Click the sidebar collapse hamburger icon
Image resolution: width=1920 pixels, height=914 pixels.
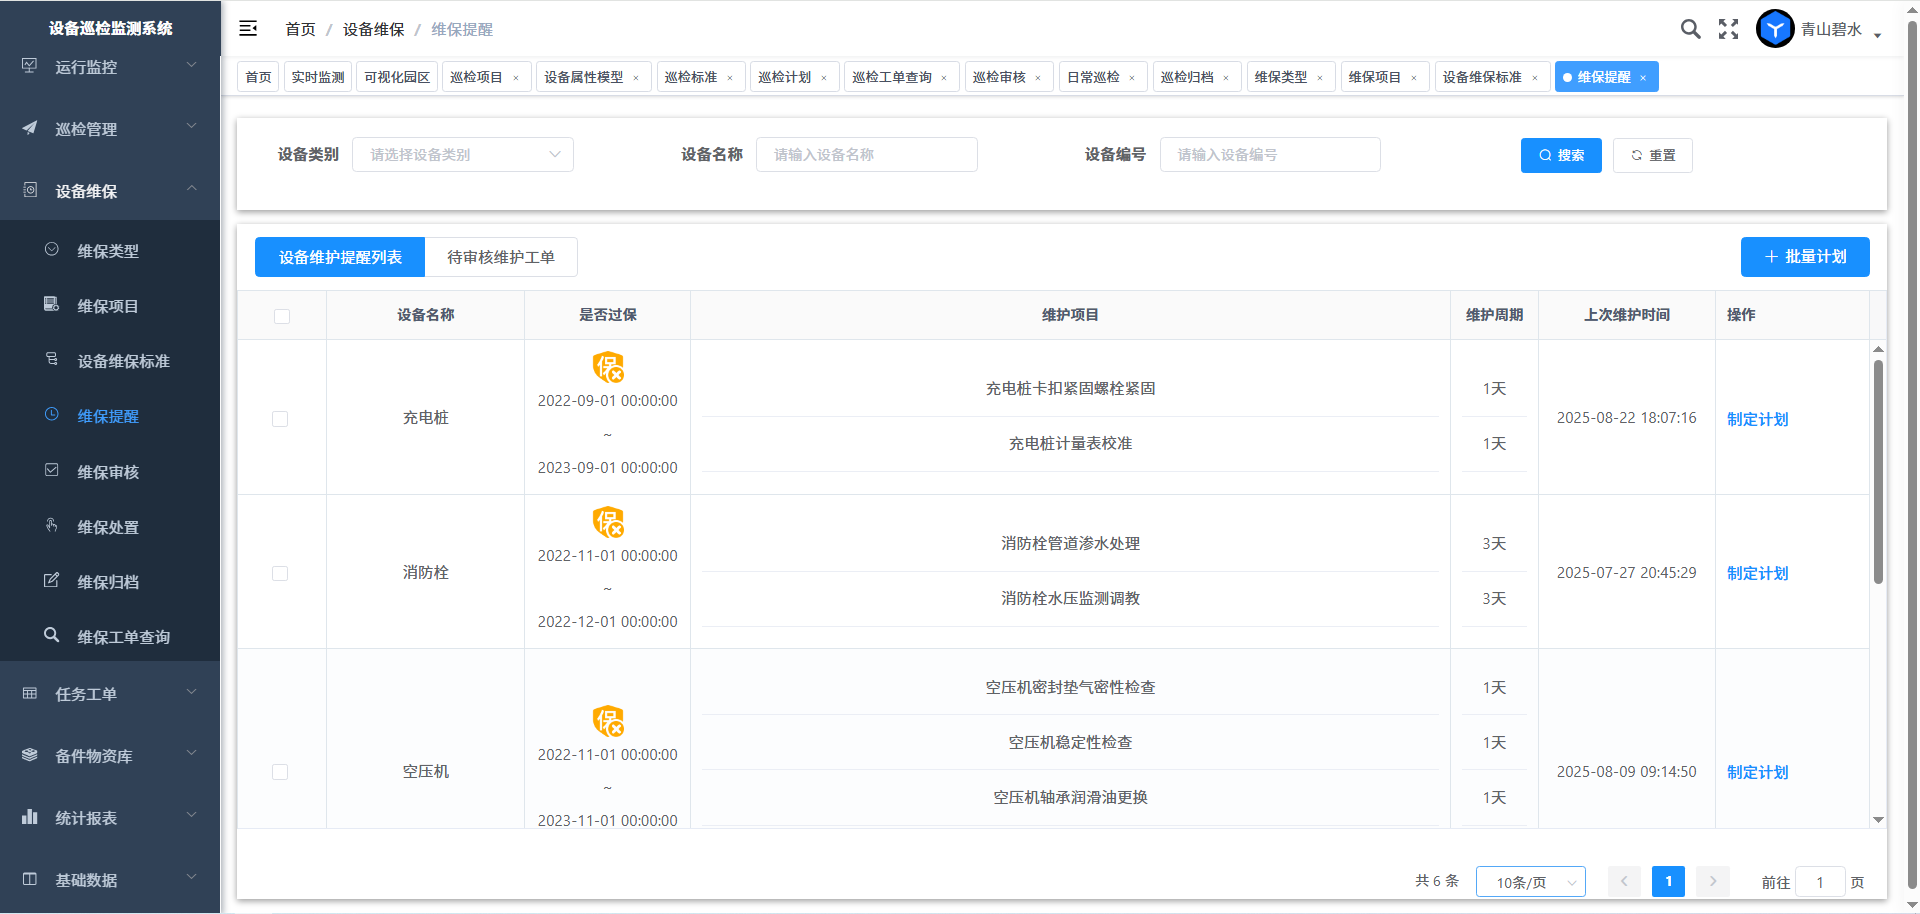tap(248, 29)
